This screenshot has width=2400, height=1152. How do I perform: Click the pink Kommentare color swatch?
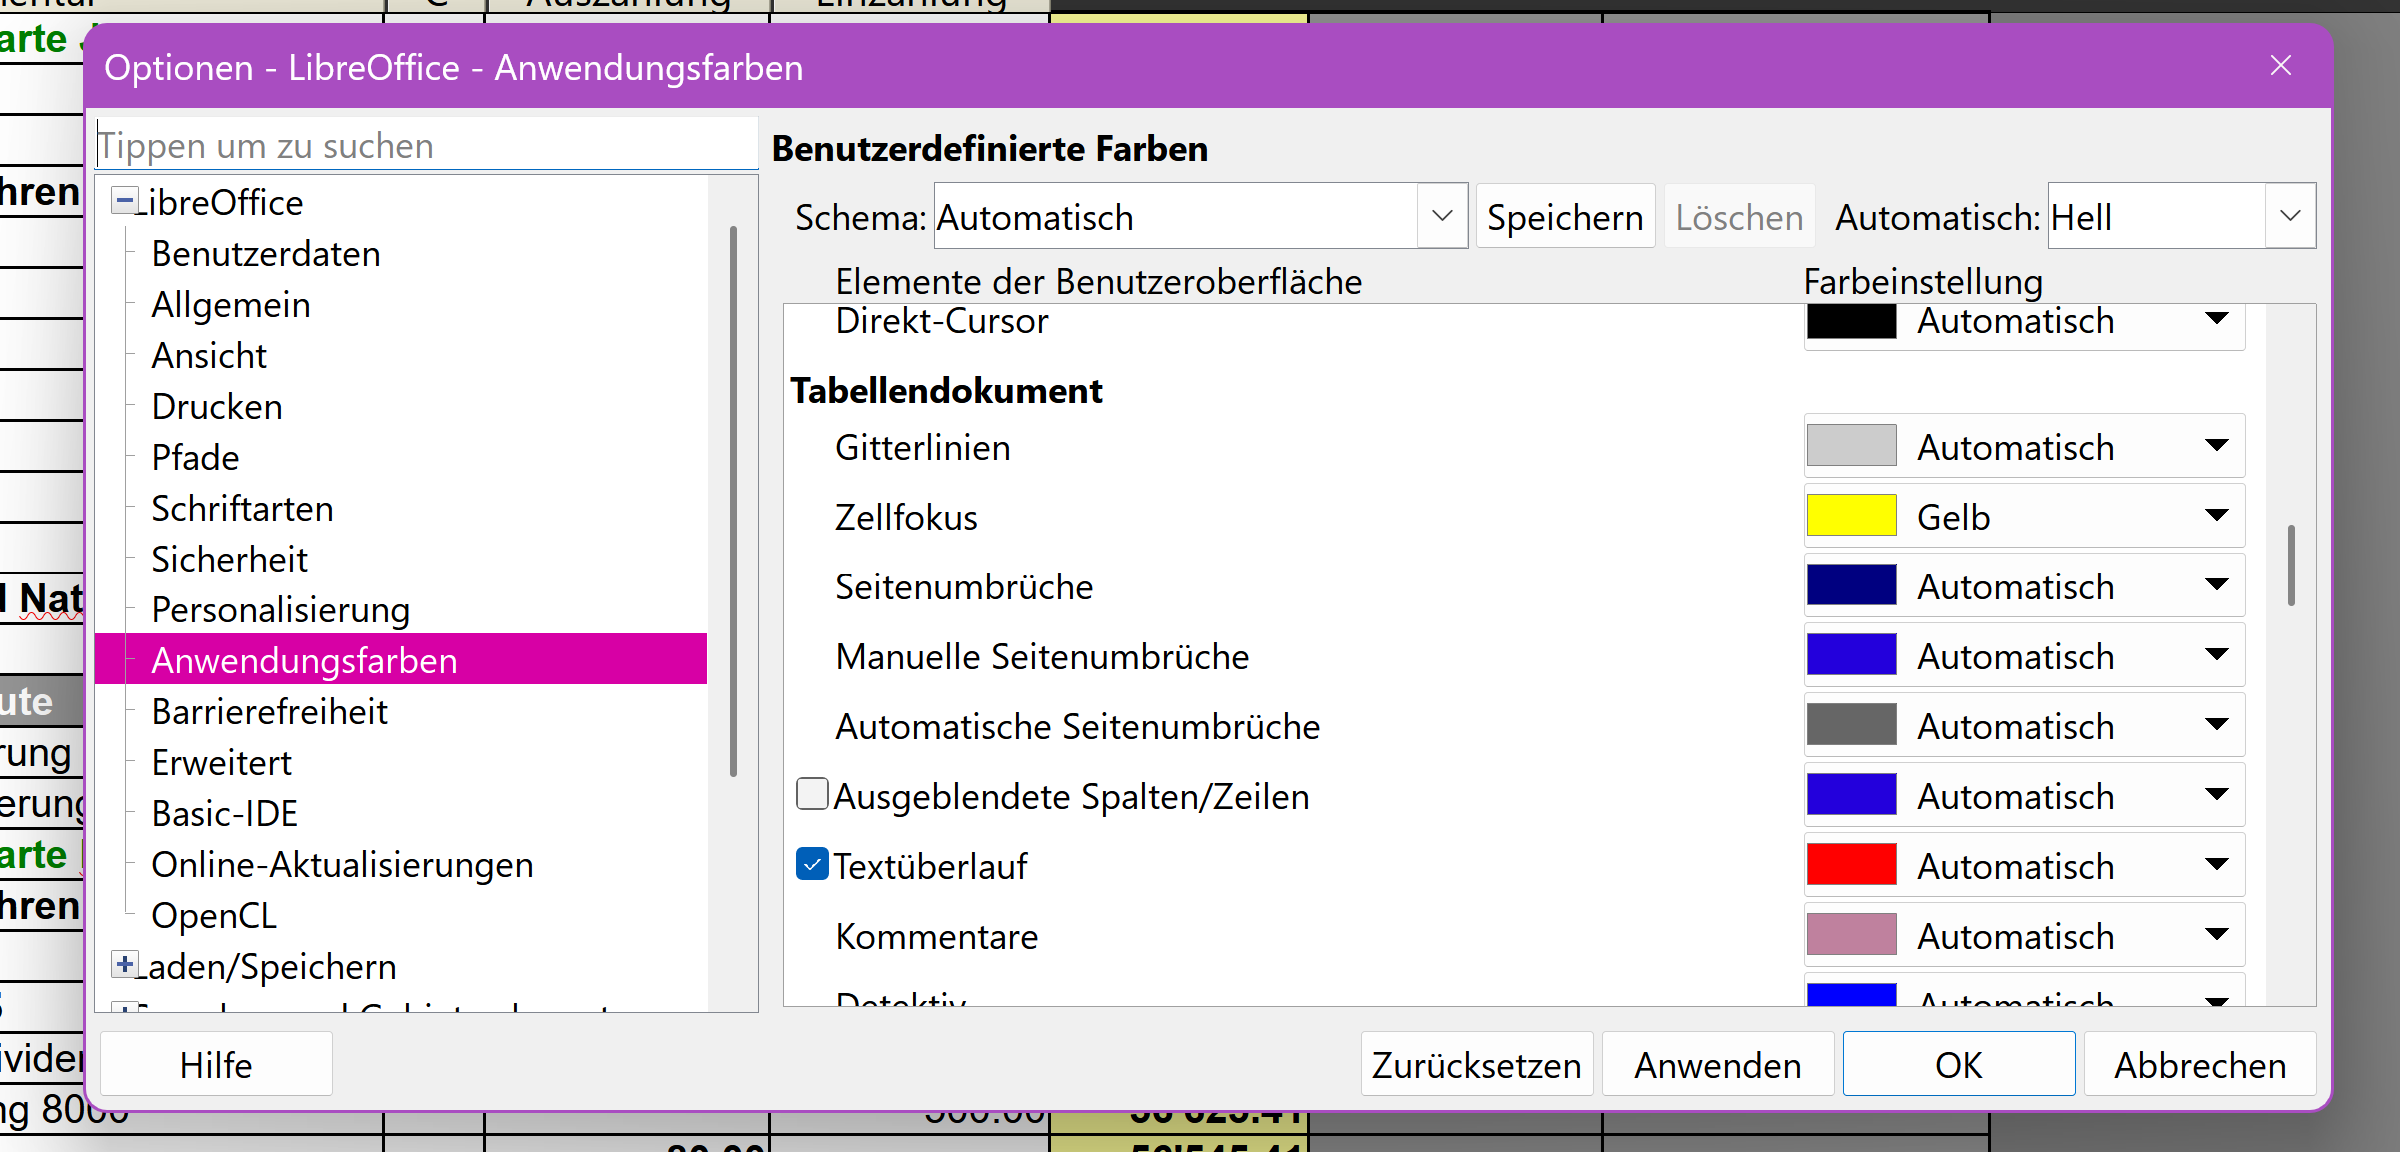[1851, 935]
